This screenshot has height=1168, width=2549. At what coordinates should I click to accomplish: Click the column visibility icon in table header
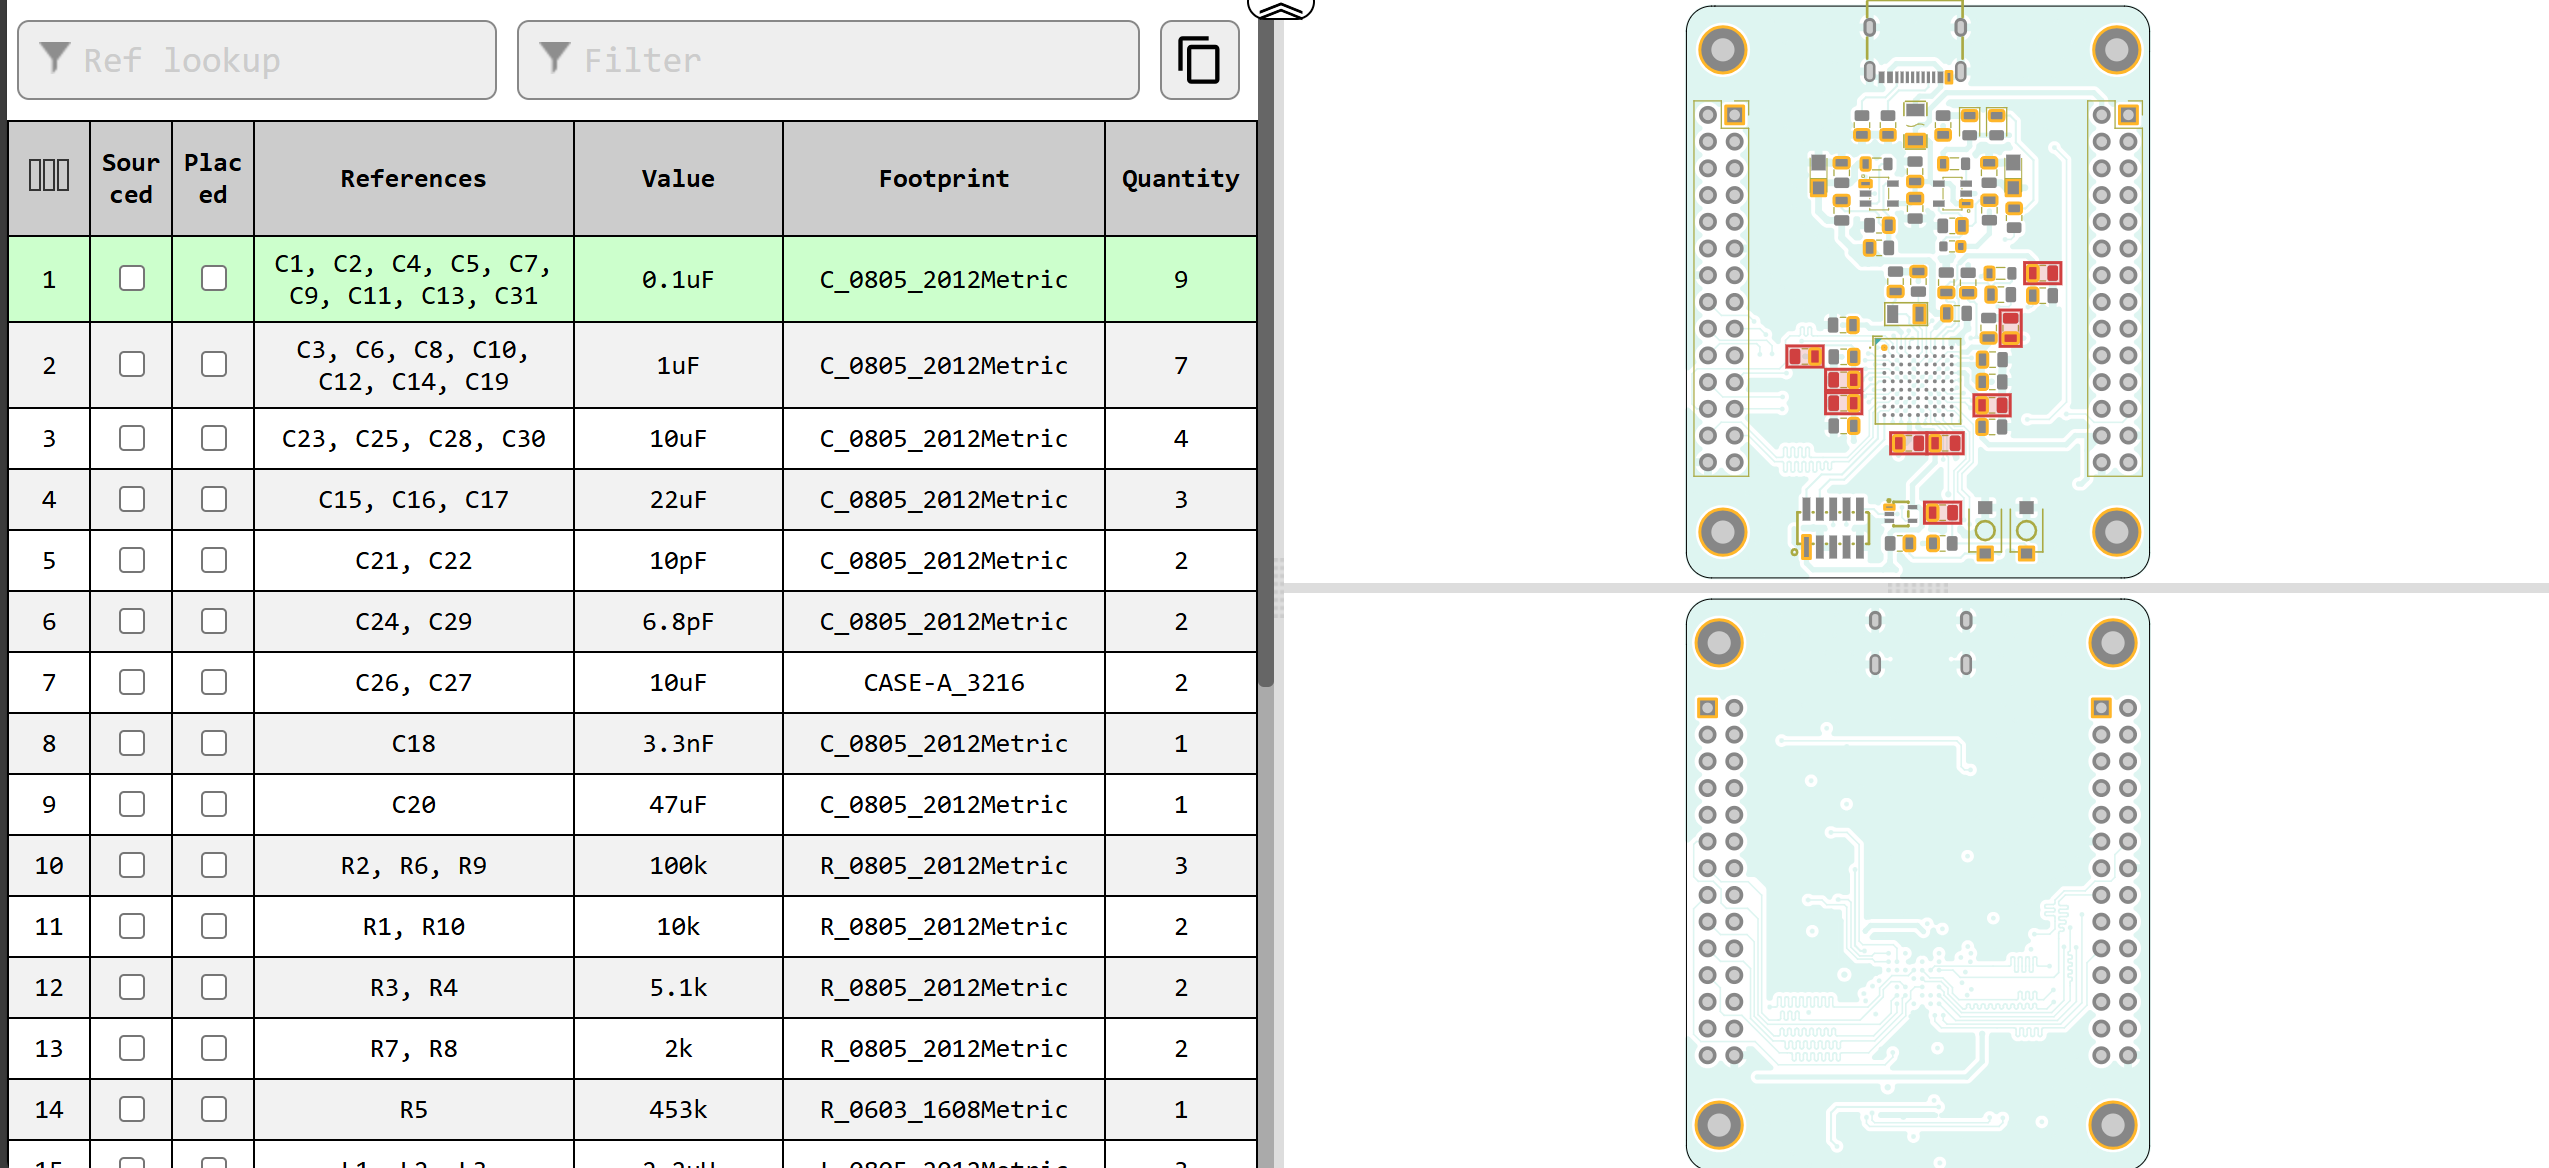click(48, 176)
